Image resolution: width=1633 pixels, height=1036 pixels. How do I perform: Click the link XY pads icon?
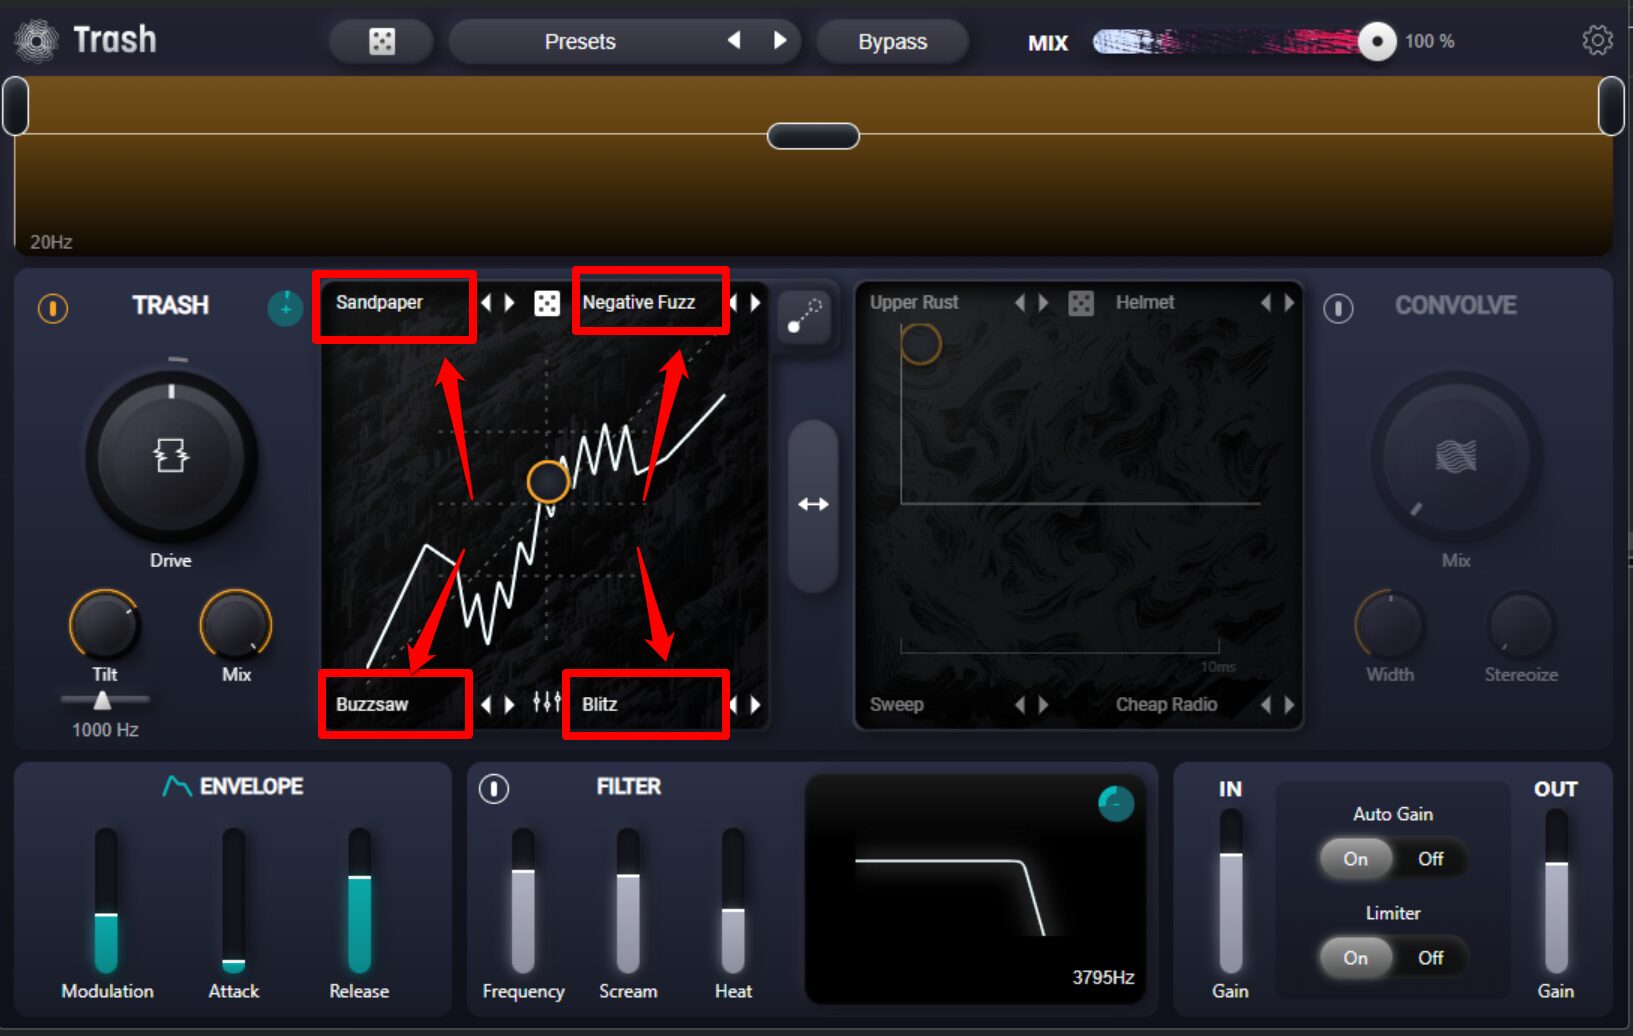click(804, 315)
